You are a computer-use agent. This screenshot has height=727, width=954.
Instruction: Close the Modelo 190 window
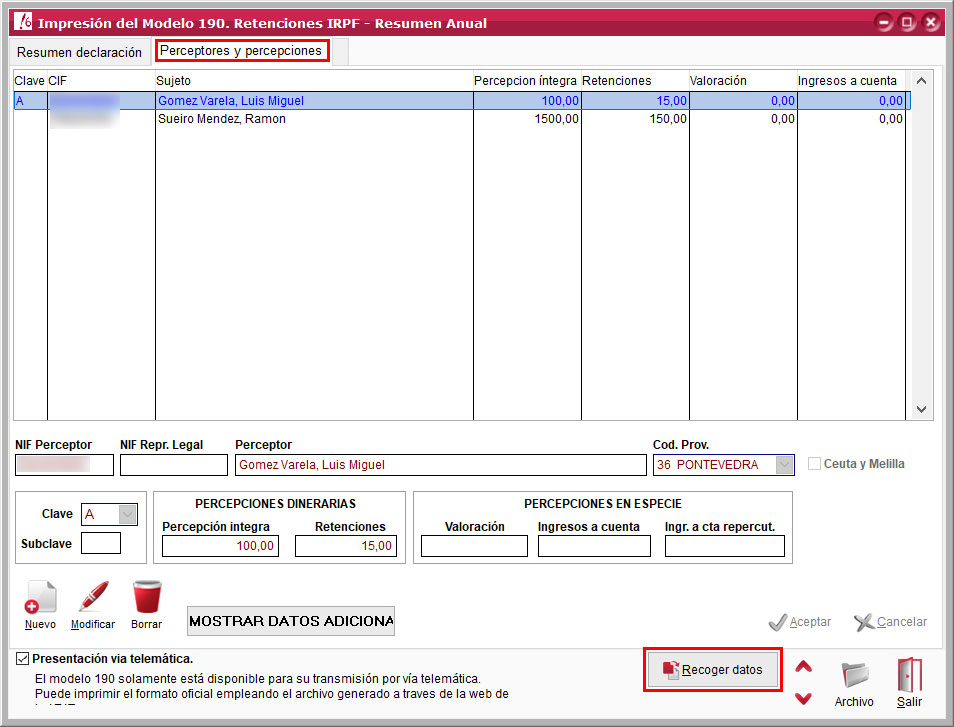point(931,23)
